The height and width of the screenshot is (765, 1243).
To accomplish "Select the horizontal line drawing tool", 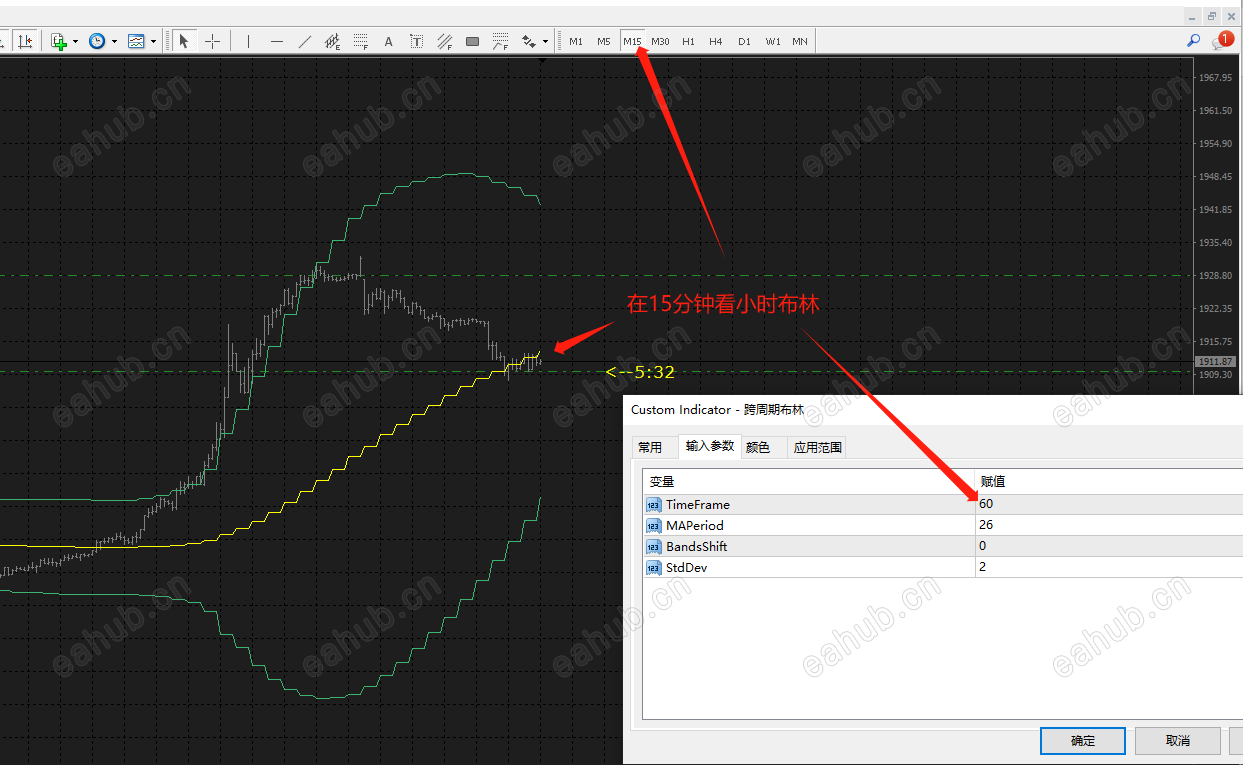I will coord(277,41).
